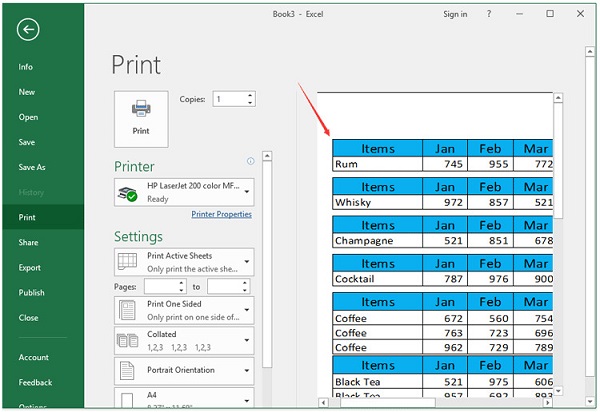Screen dimensions: 600x412
Task: Click preview horizontal scrollbar left arrow
Action: pyautogui.click(x=324, y=402)
